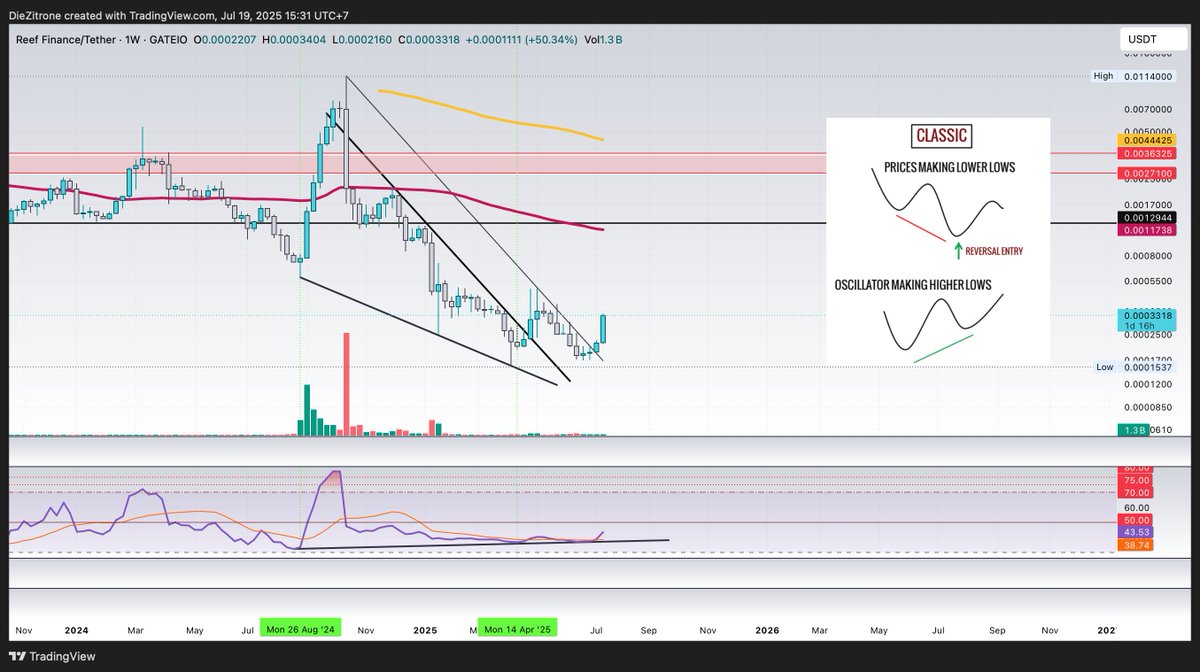Select the red 0.0036325 price label

point(1147,153)
